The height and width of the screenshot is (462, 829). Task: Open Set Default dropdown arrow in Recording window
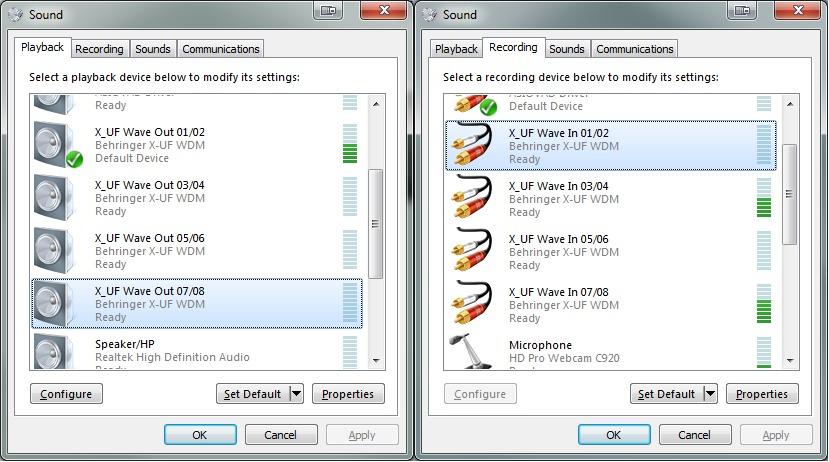[711, 393]
